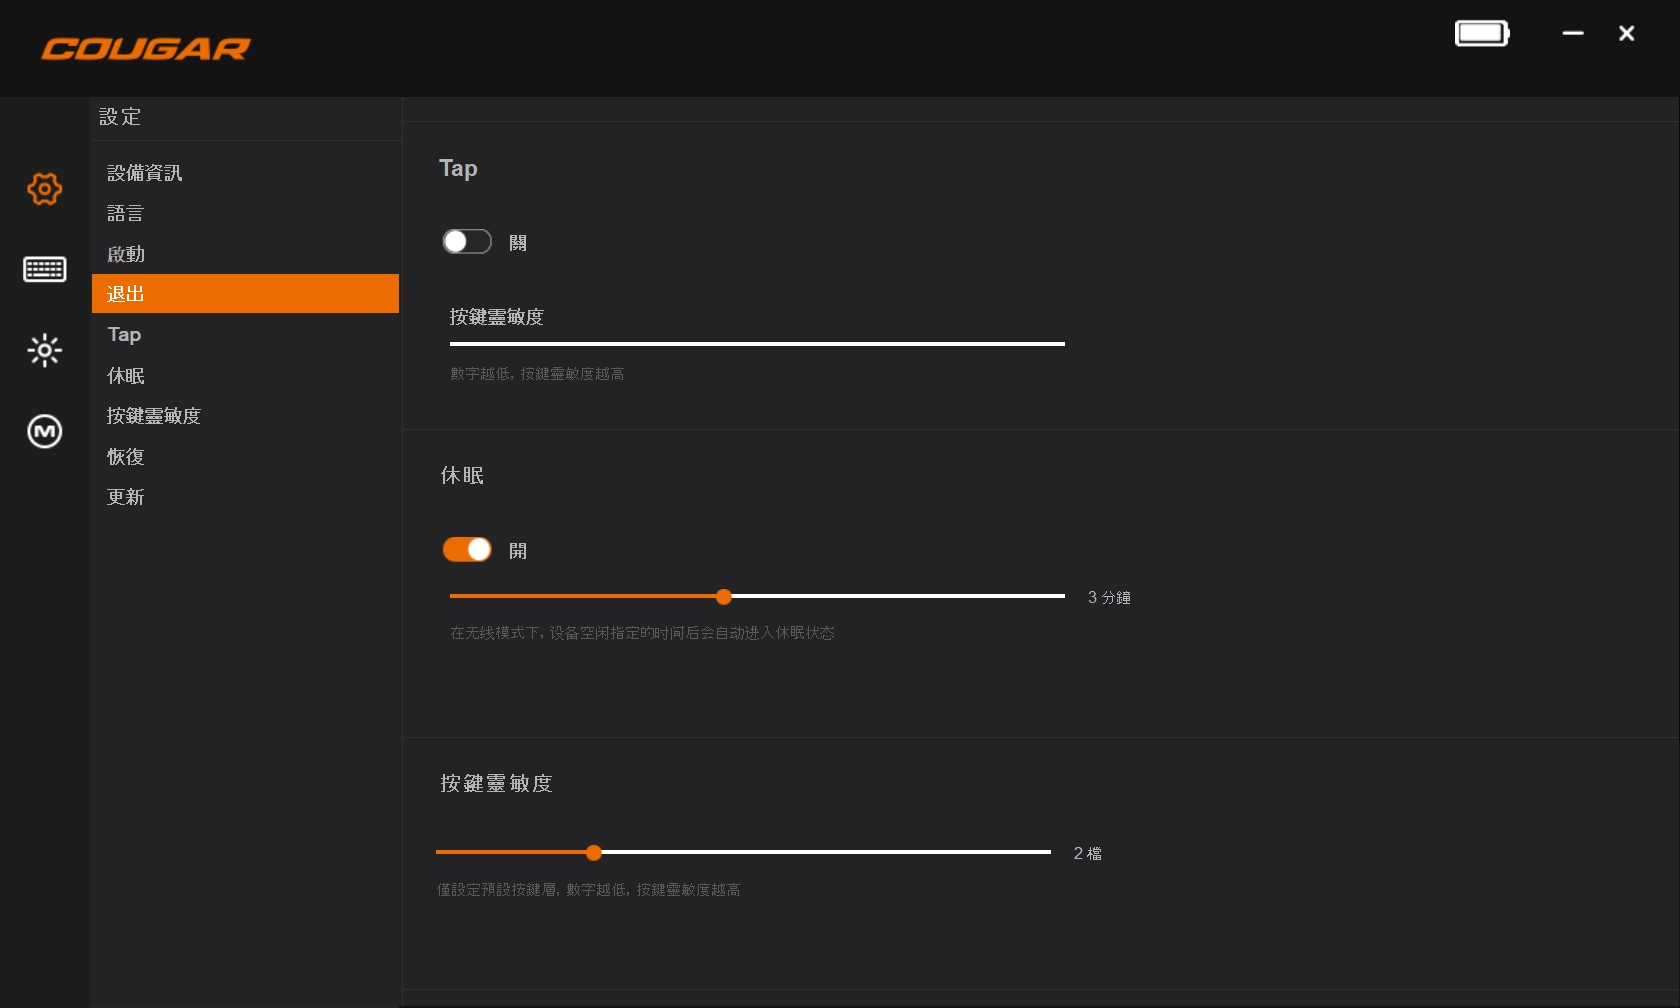
Task: Click the 按鍵靈敏度 sensitivity slider handle
Action: pyautogui.click(x=594, y=853)
